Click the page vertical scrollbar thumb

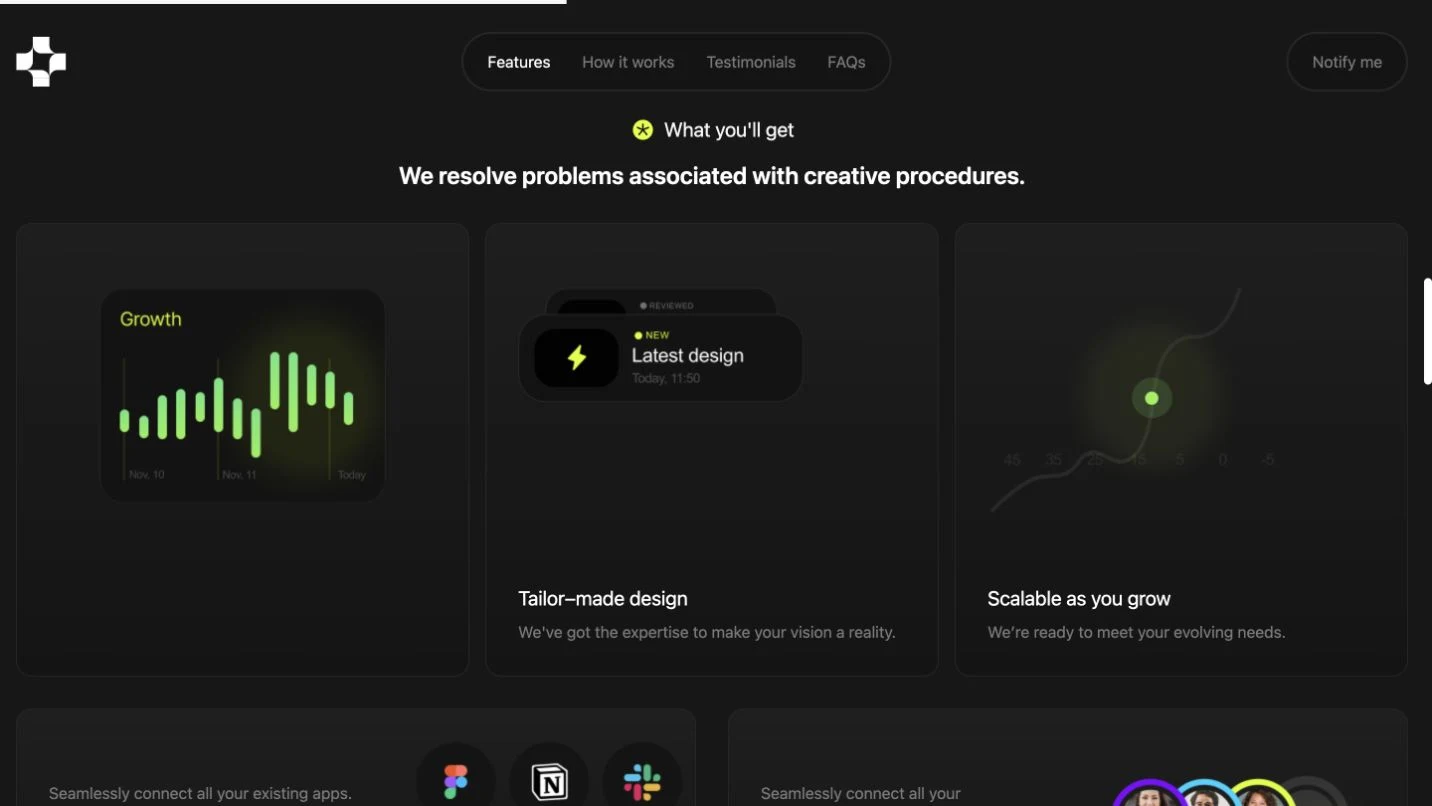[1428, 331]
